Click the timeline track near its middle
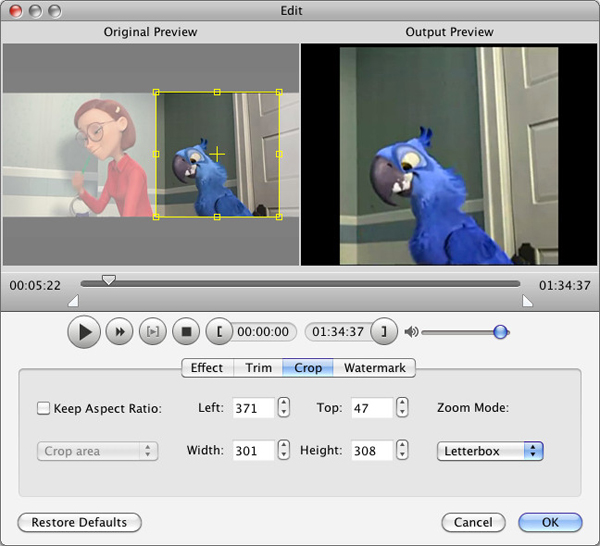 pyautogui.click(x=300, y=284)
